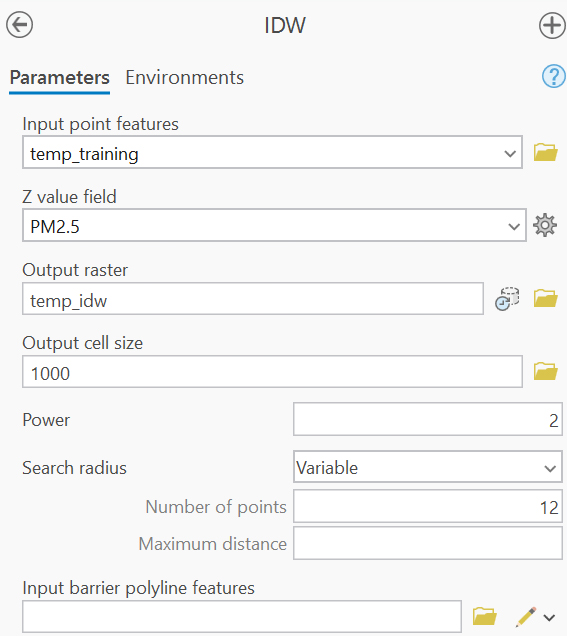Click the Power value field

[x=427, y=419]
